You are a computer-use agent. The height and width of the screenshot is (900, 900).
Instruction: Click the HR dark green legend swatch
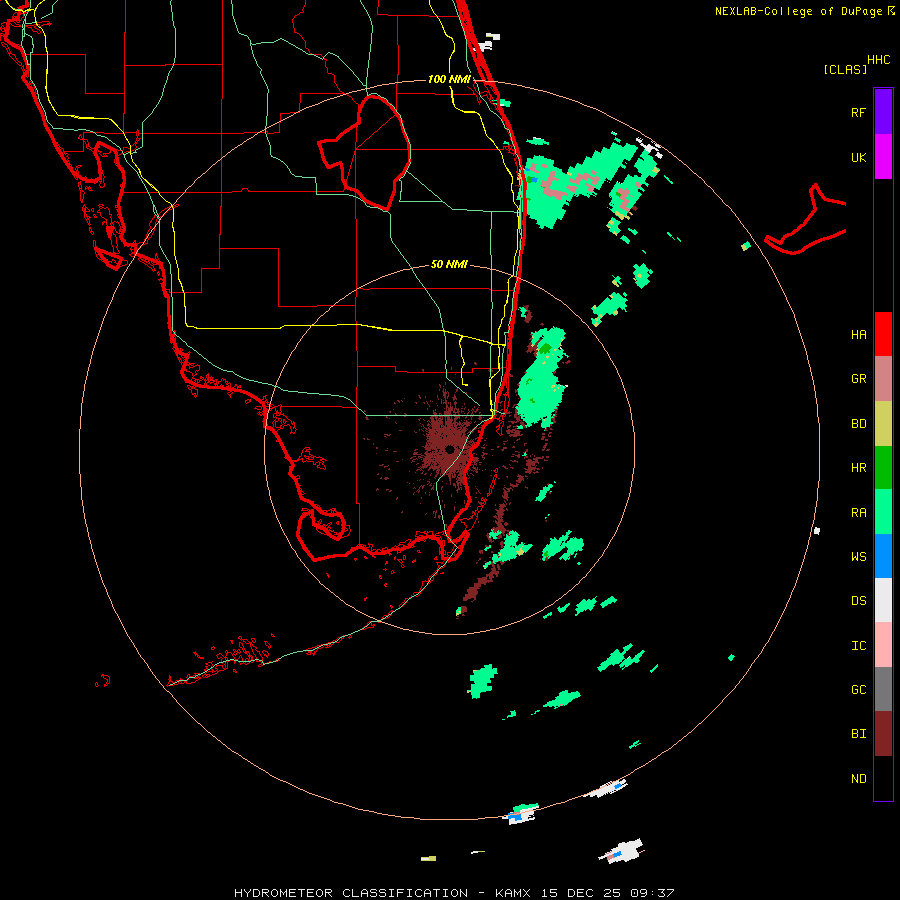click(x=883, y=468)
